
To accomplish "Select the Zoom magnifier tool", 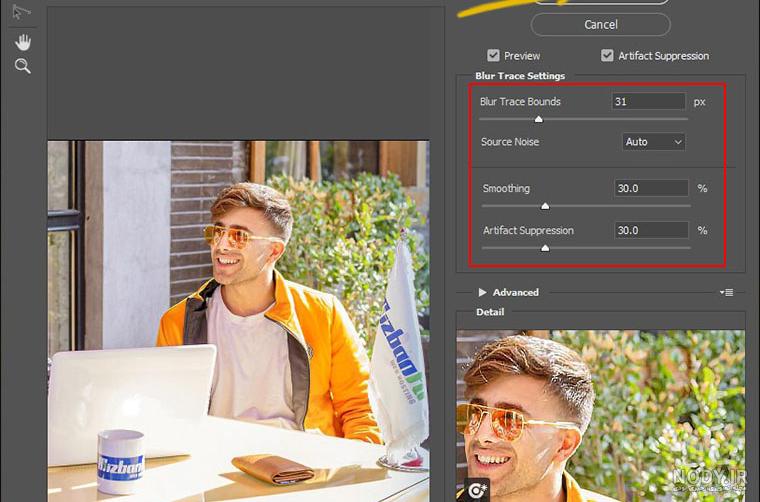I will [22, 66].
